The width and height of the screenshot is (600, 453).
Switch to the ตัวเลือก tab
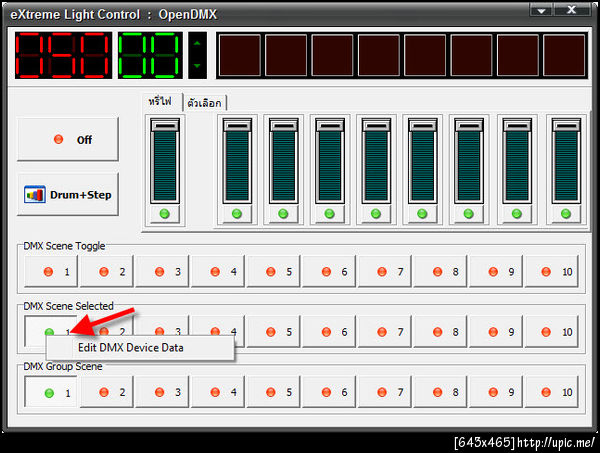[204, 103]
